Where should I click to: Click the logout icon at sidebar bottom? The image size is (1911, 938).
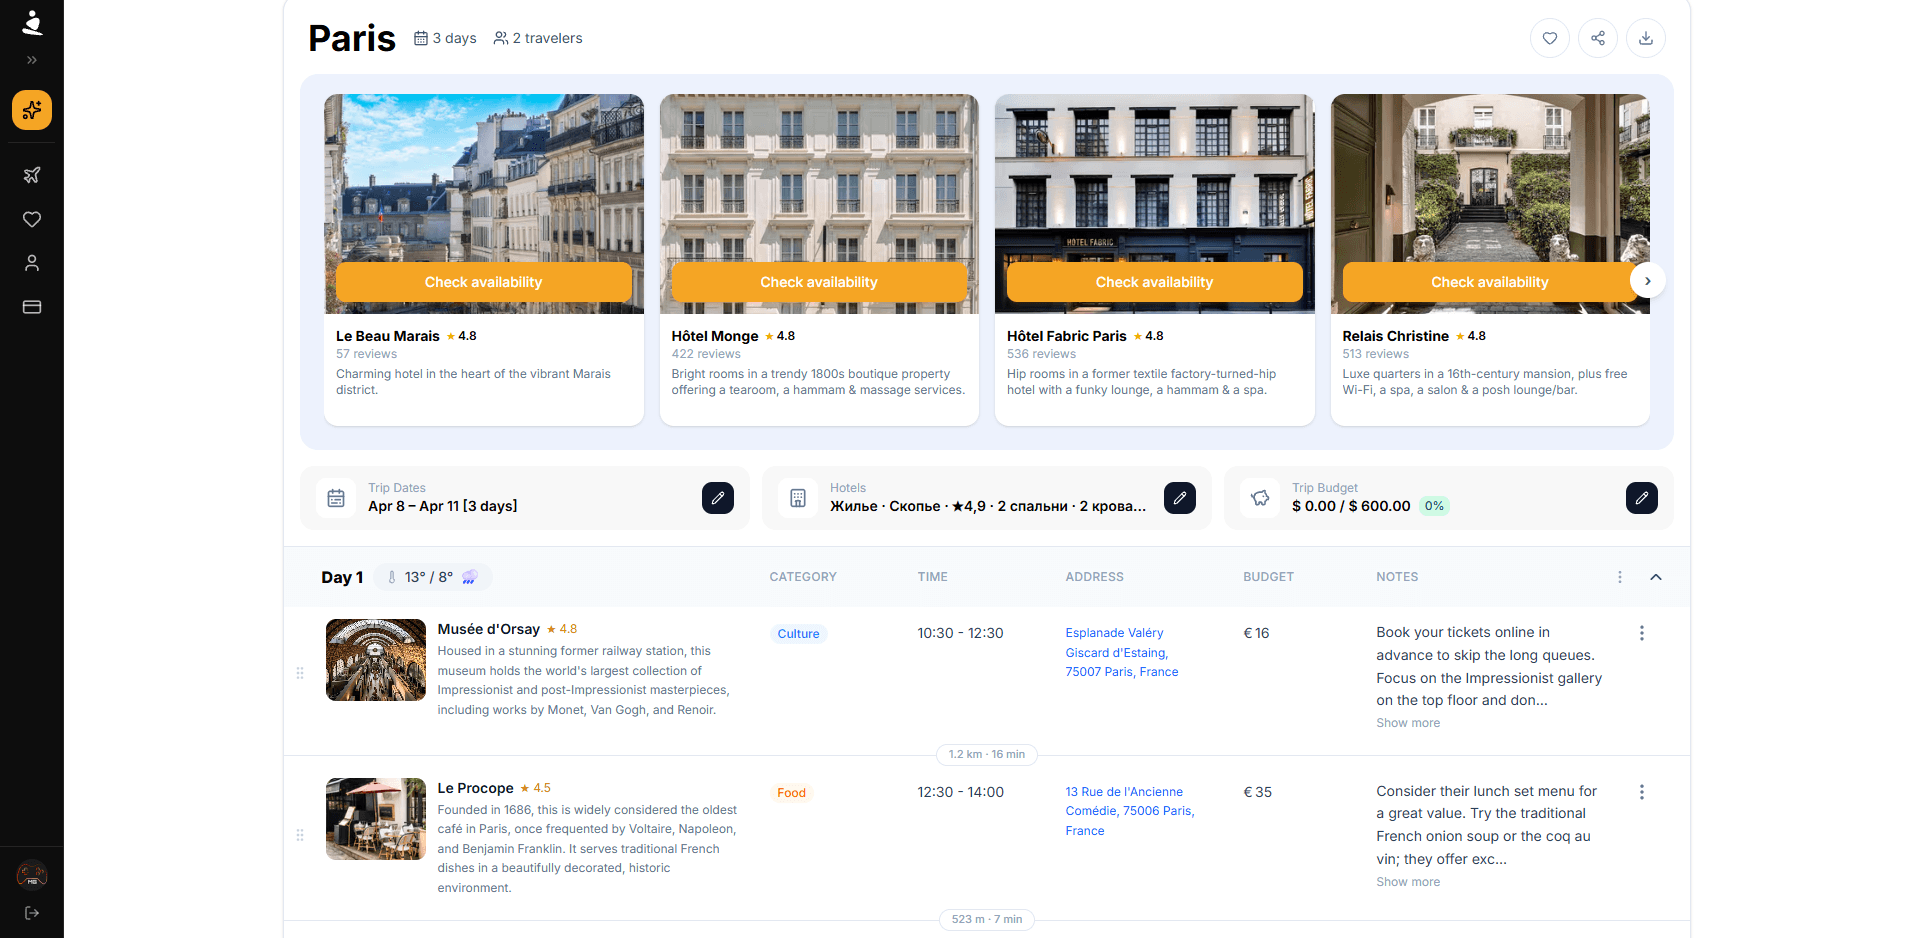point(32,913)
